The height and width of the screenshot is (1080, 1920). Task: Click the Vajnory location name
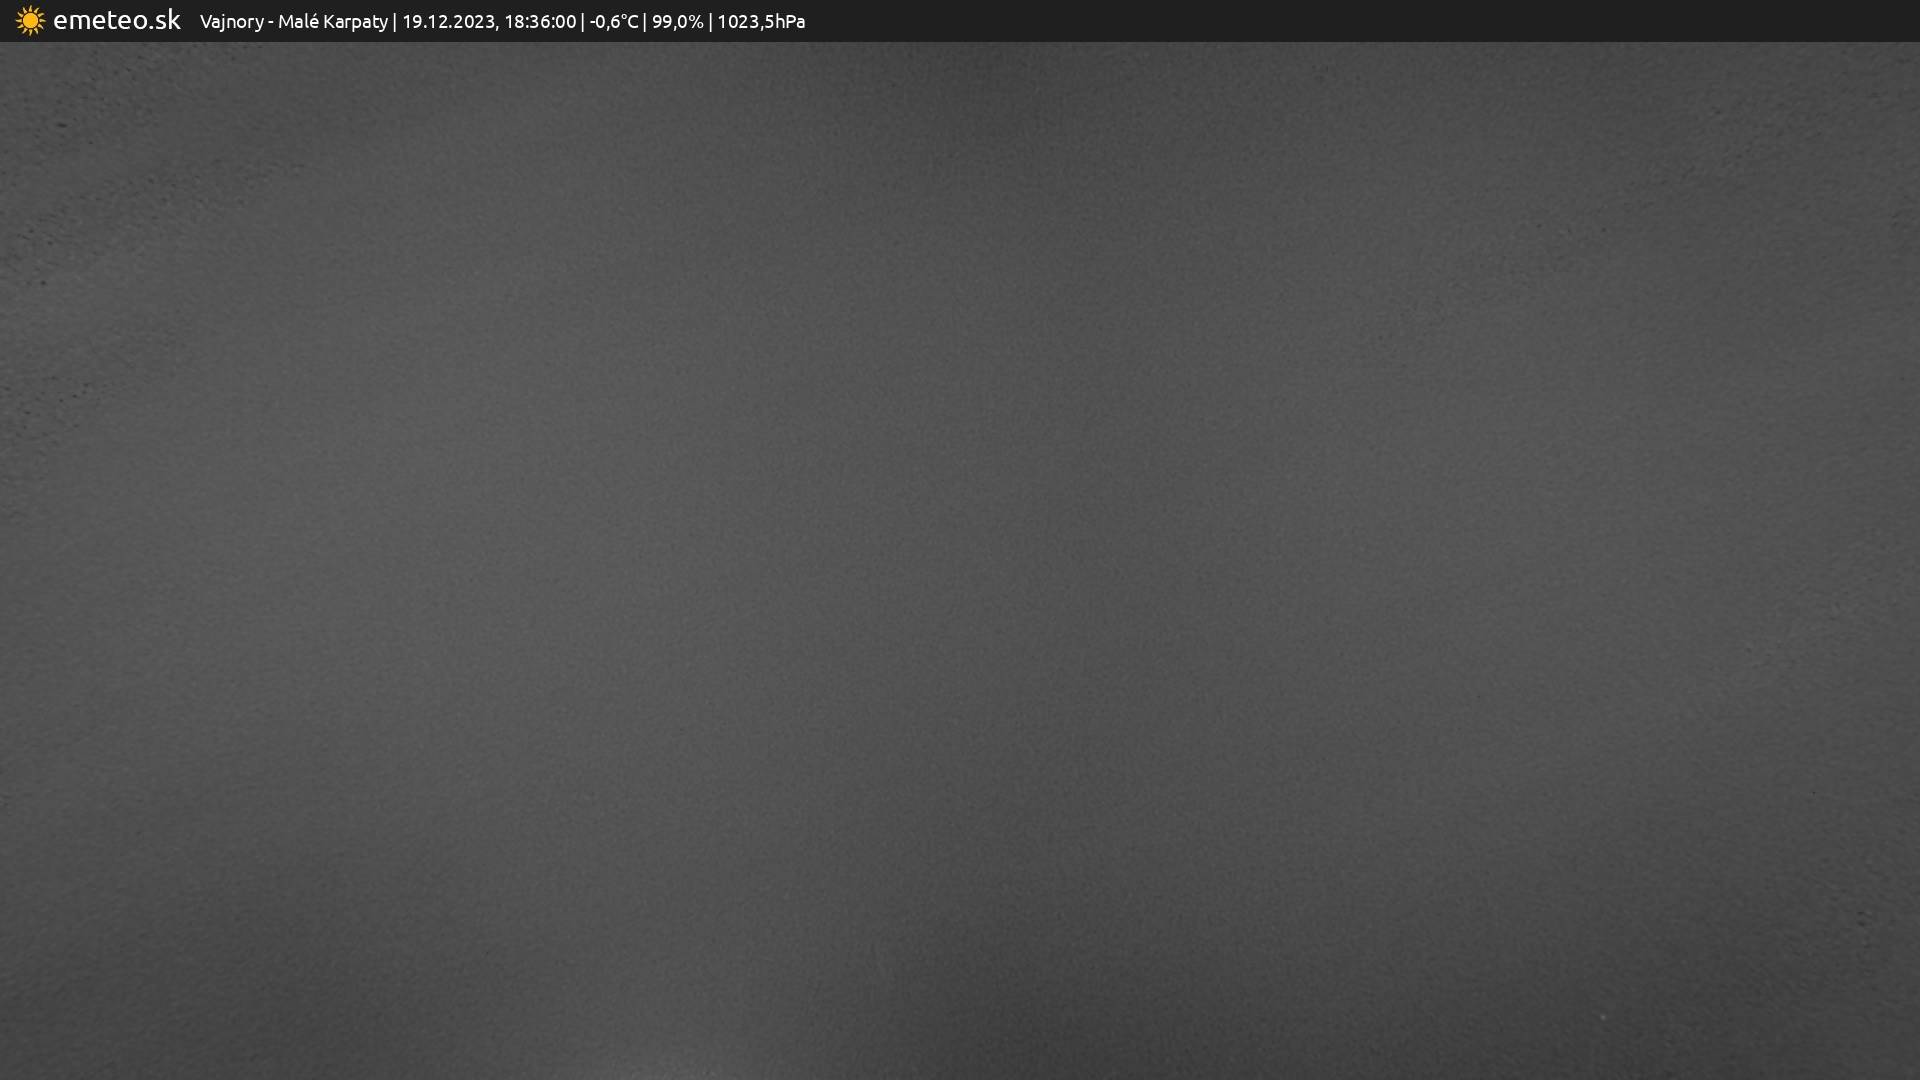point(231,21)
